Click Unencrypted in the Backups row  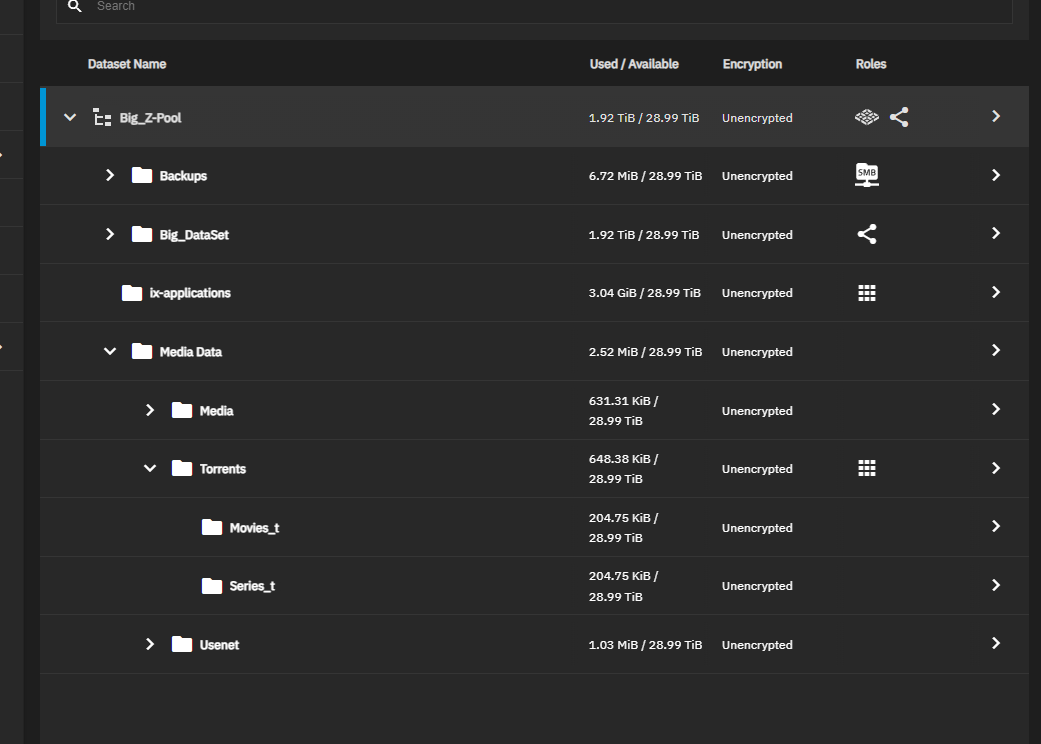(758, 176)
